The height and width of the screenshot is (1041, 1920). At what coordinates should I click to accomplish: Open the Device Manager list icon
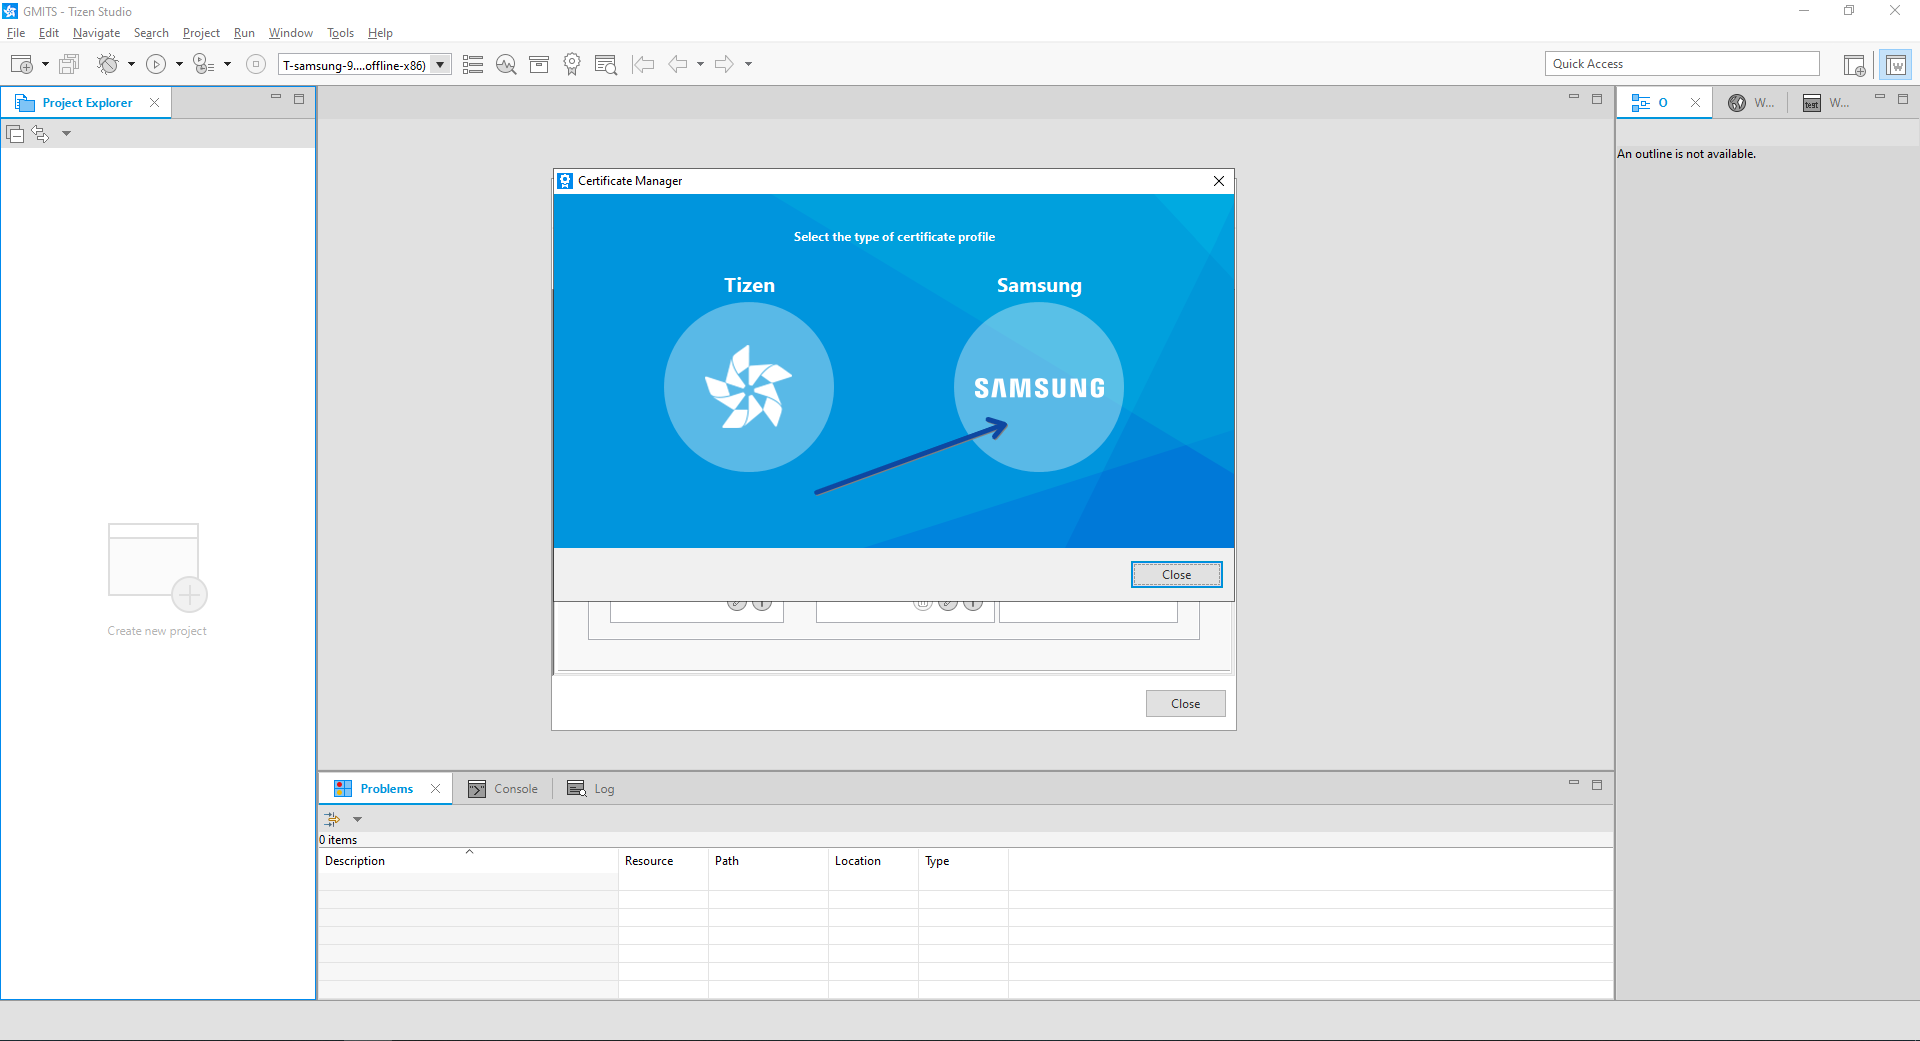point(473,64)
